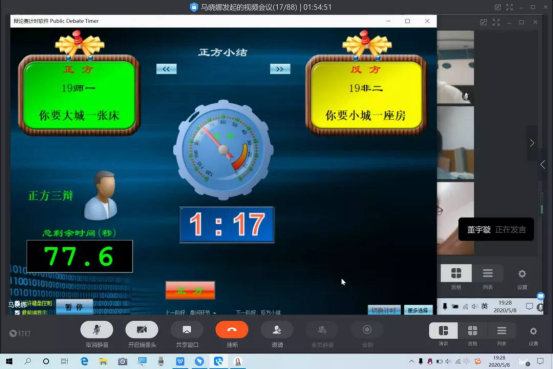The height and width of the screenshot is (369, 553).
Task: Select the top participant video thumbnail
Action: tap(455, 67)
